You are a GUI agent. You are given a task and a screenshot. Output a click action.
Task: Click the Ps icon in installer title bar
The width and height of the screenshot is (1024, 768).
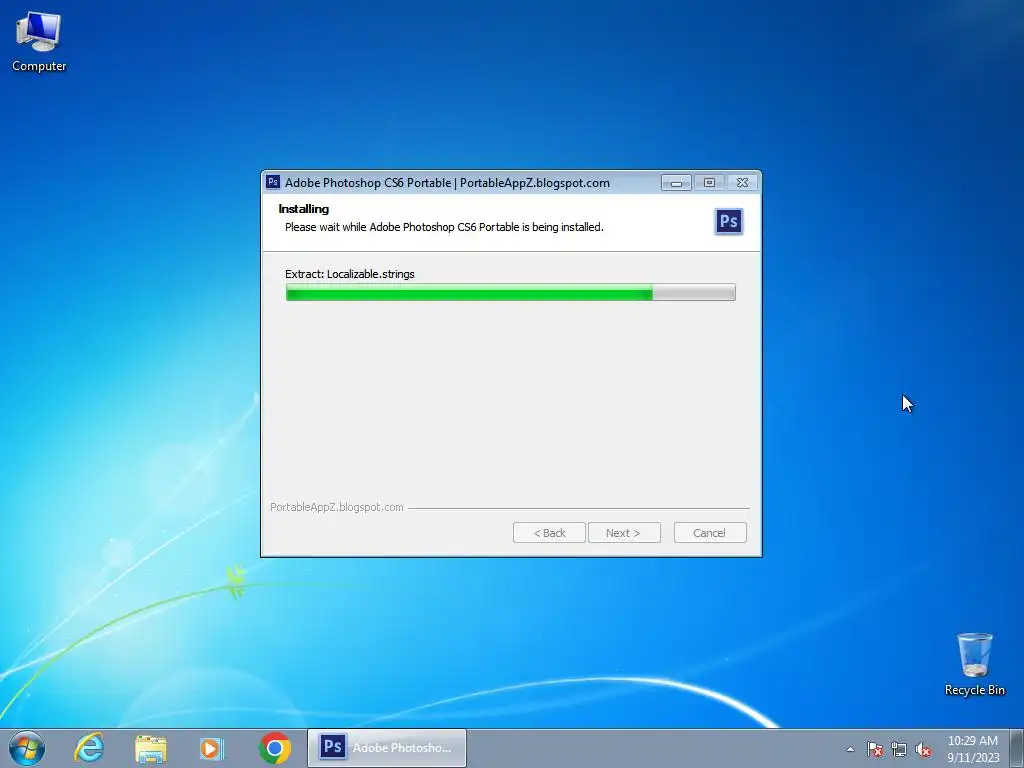point(273,182)
